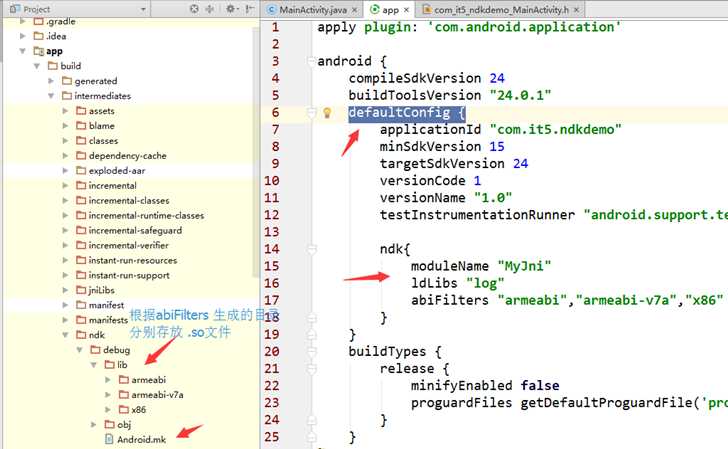
Task: Collapse the build folder arrow
Action: [x=37, y=66]
